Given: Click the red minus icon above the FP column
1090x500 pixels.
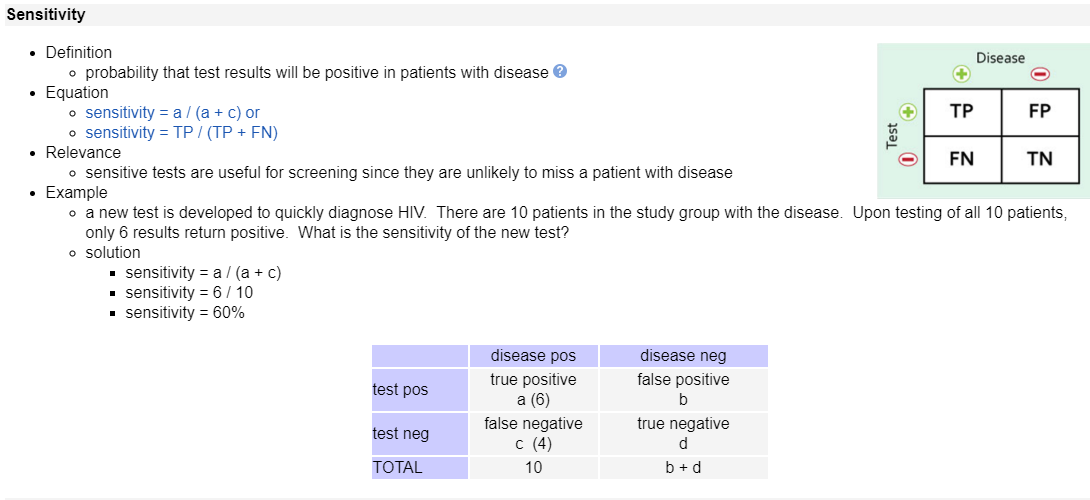Looking at the screenshot, I should (x=1040, y=74).
